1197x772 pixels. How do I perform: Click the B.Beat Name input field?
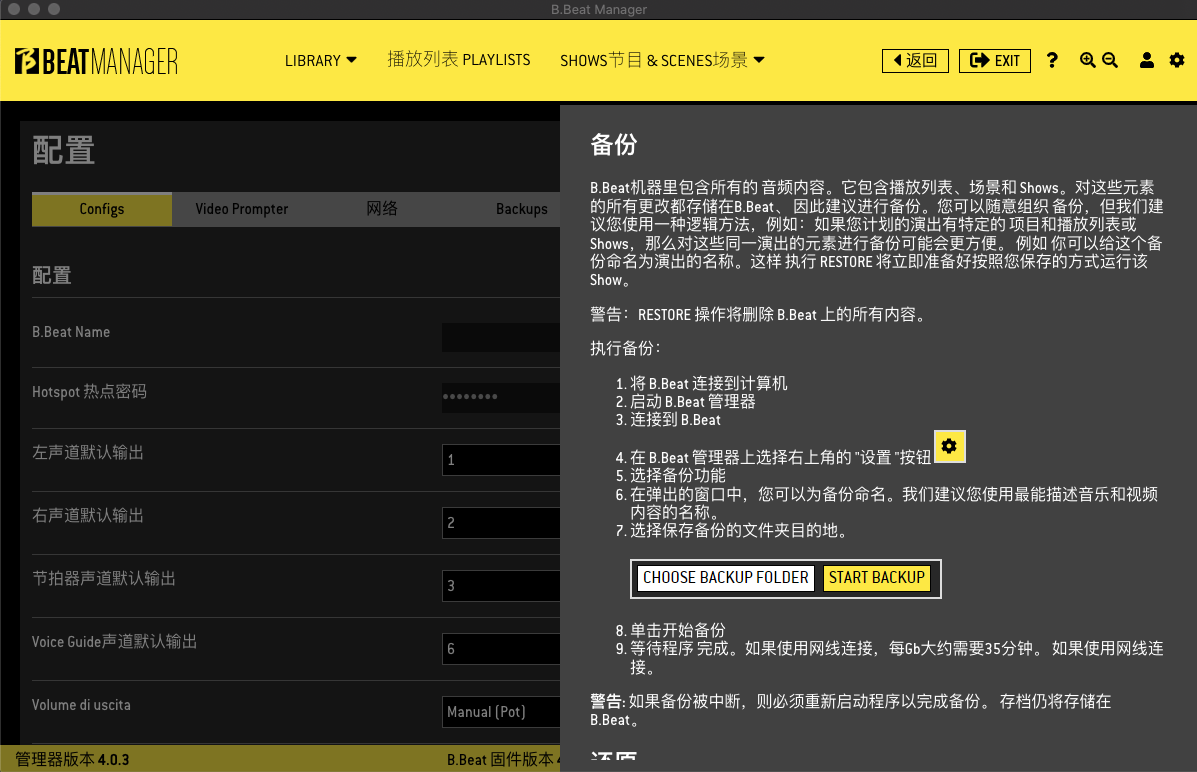(x=501, y=337)
